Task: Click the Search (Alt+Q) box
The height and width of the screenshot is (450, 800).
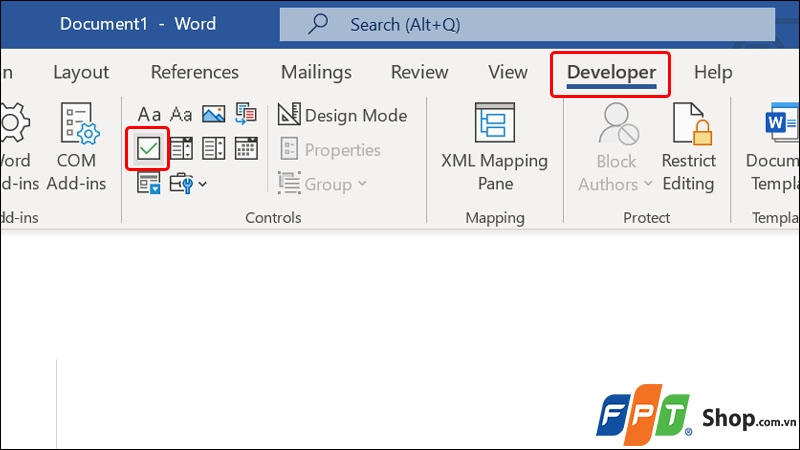Action: pos(527,24)
